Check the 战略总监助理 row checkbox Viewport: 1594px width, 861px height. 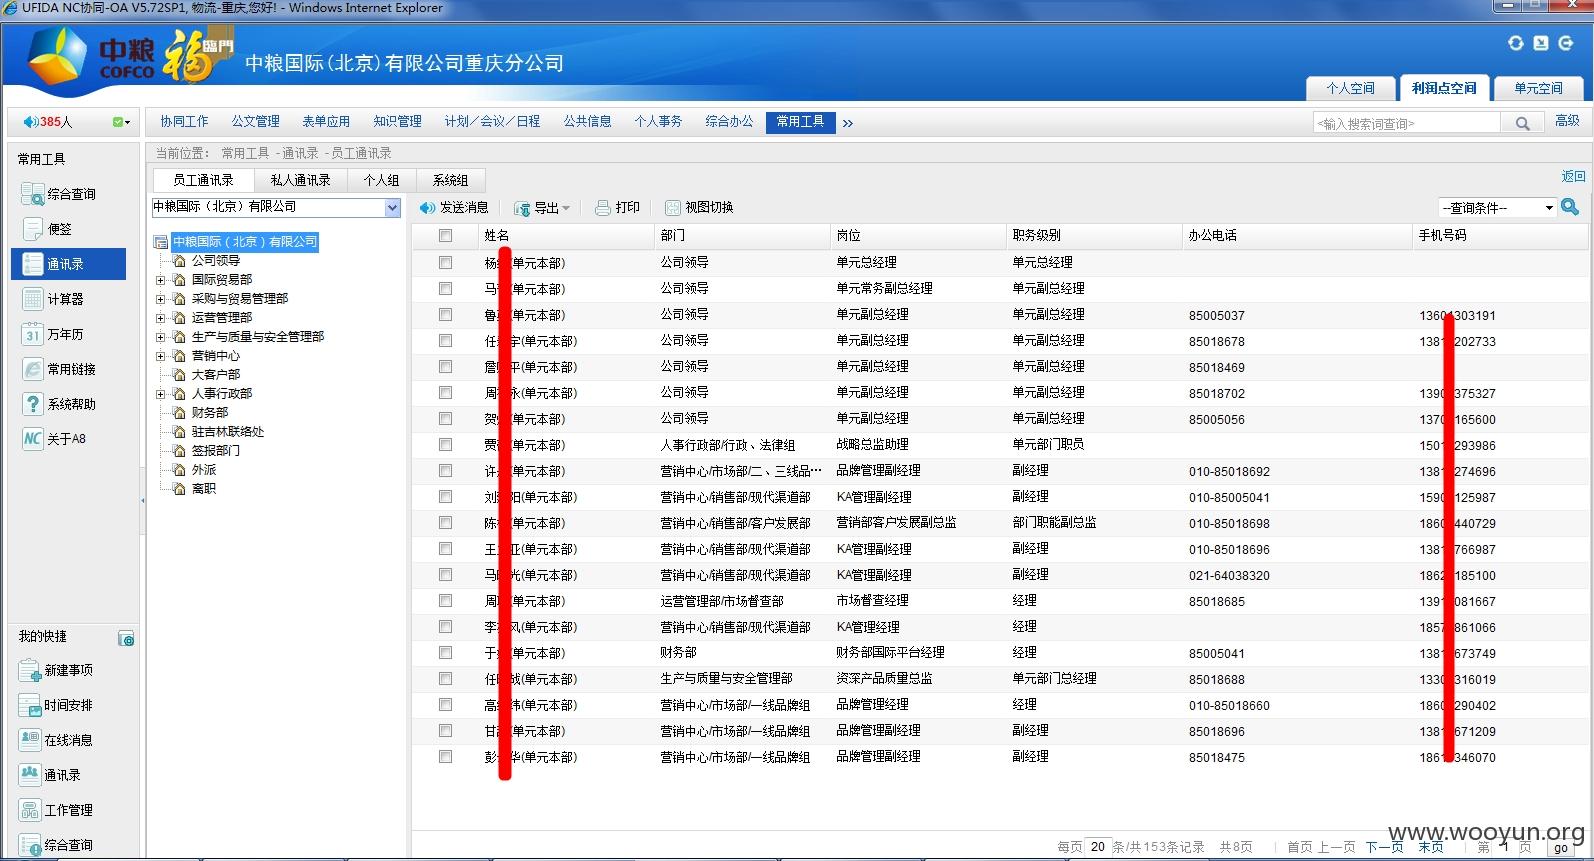[445, 445]
